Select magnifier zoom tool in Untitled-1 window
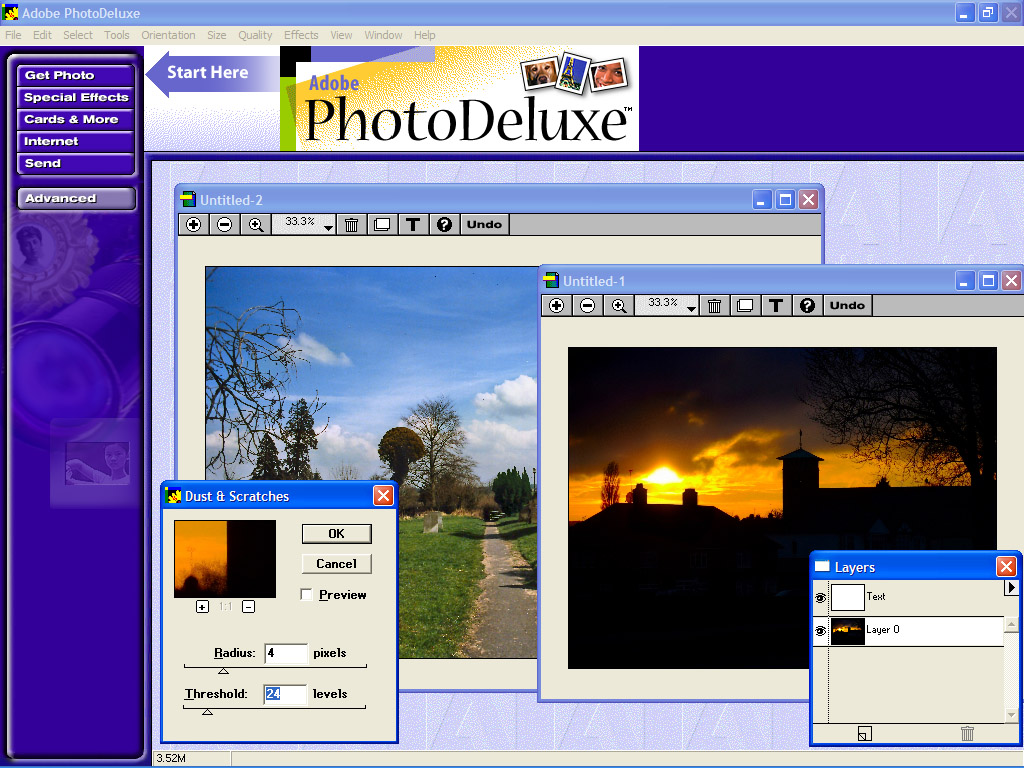The height and width of the screenshot is (768, 1024). coord(619,306)
